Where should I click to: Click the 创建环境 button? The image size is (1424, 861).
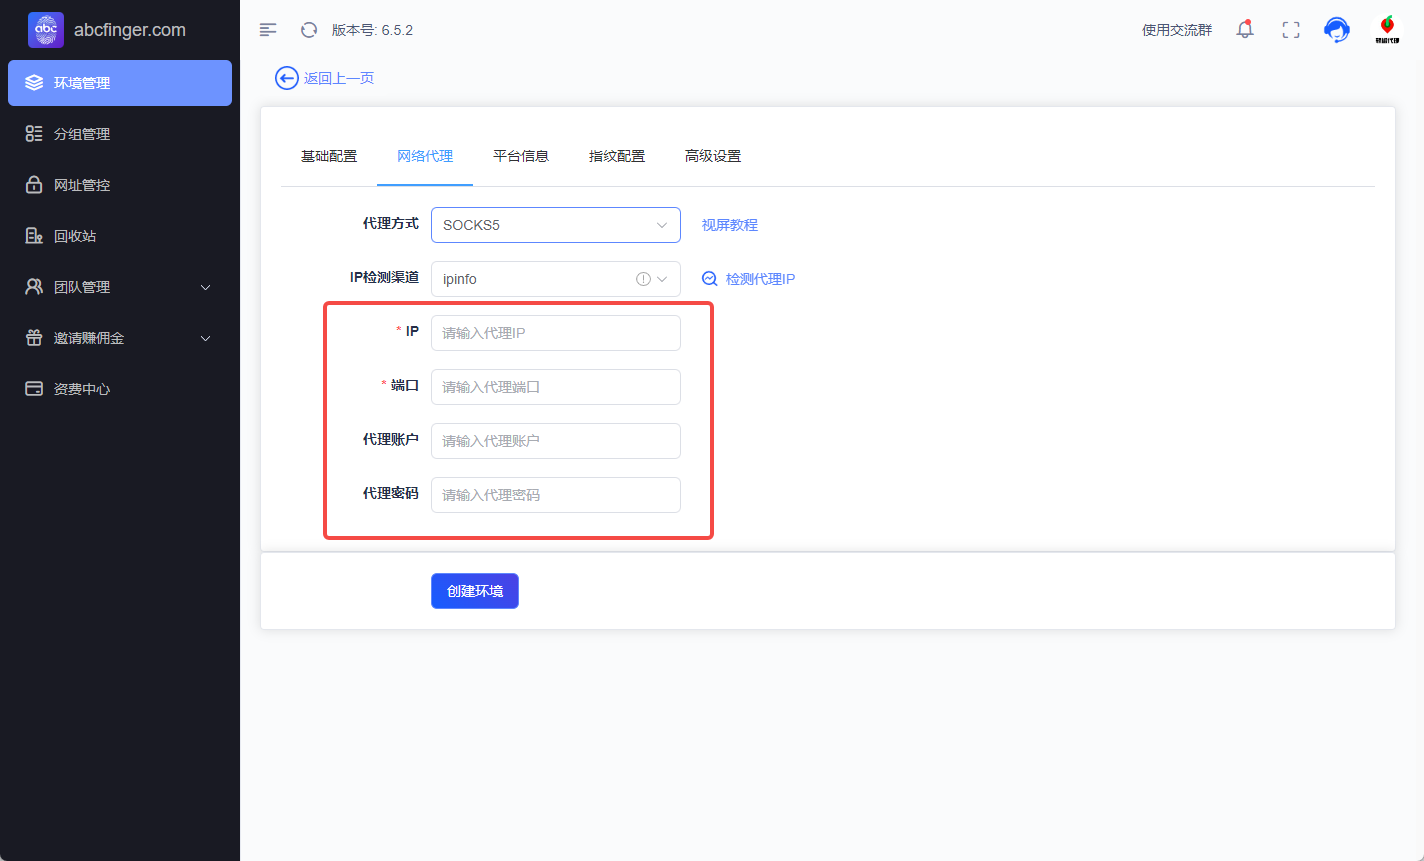(x=475, y=591)
